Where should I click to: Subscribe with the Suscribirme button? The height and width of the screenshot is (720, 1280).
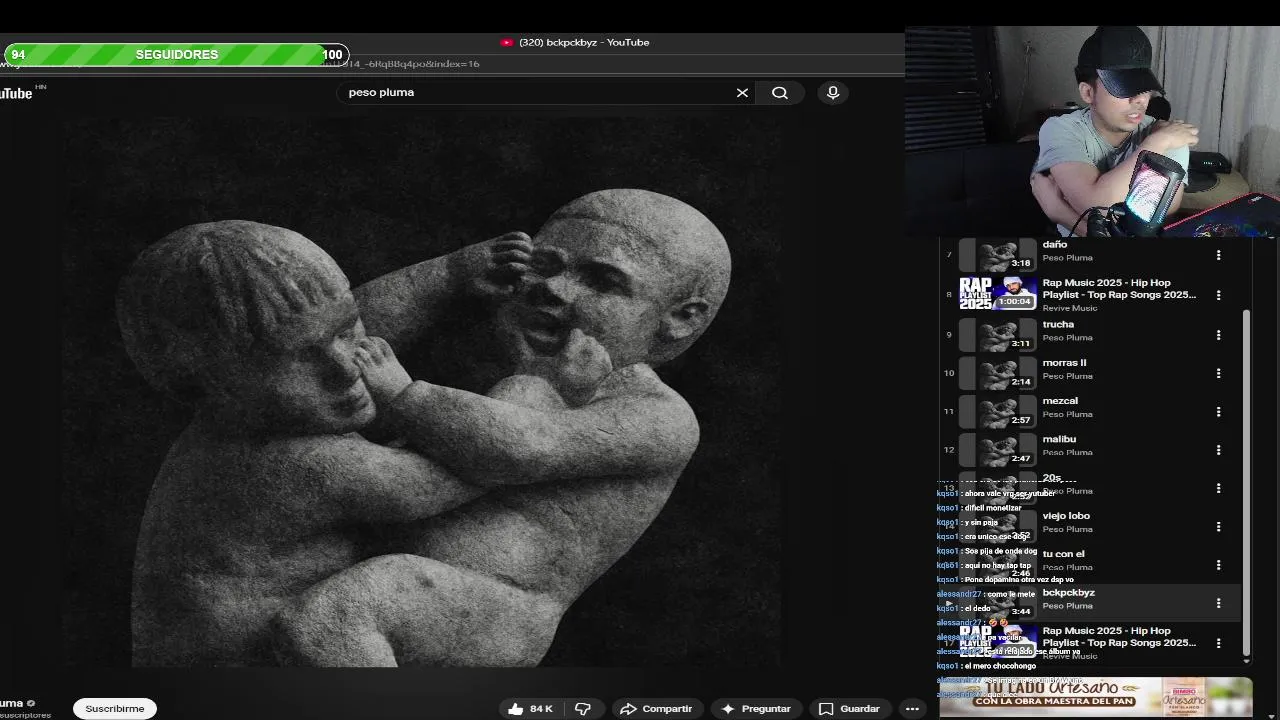115,709
